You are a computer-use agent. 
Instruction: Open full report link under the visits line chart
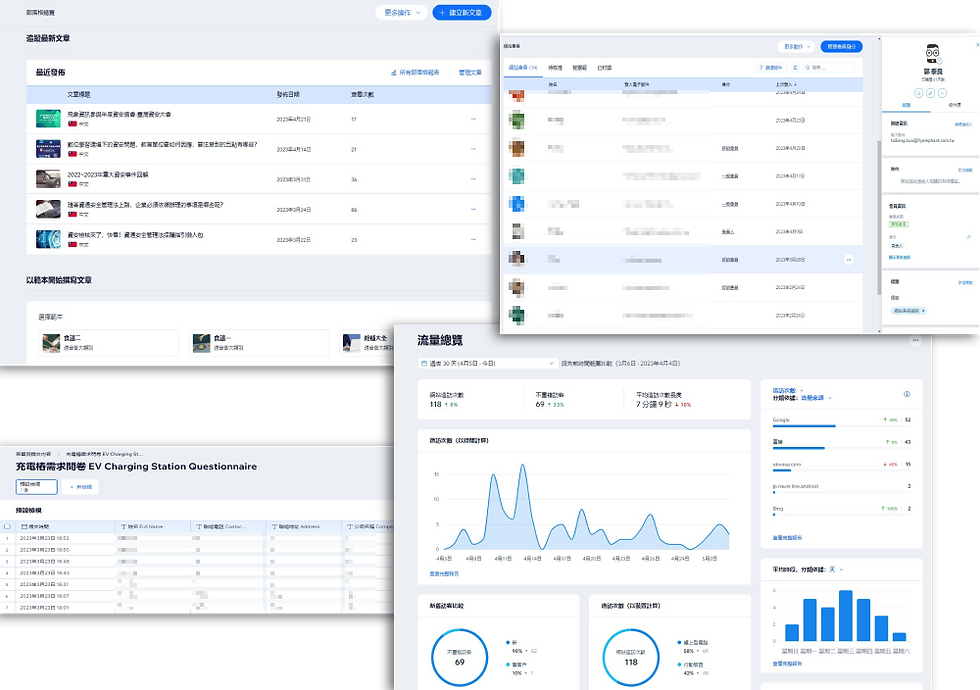click(444, 574)
